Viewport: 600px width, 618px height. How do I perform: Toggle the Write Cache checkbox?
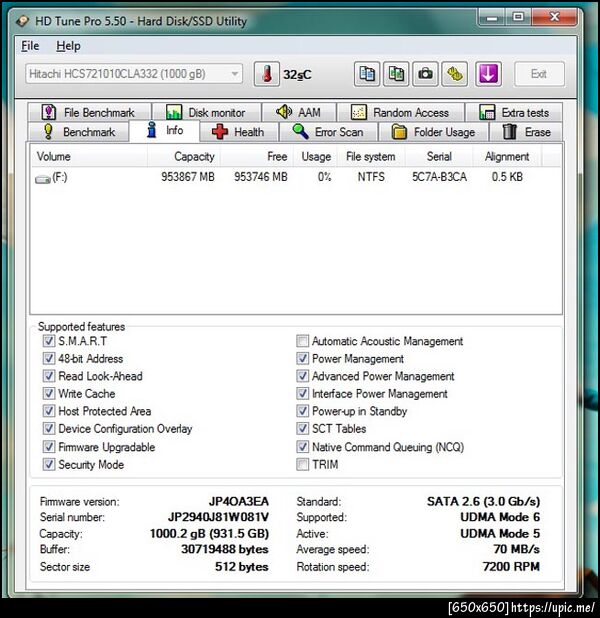pos(48,393)
